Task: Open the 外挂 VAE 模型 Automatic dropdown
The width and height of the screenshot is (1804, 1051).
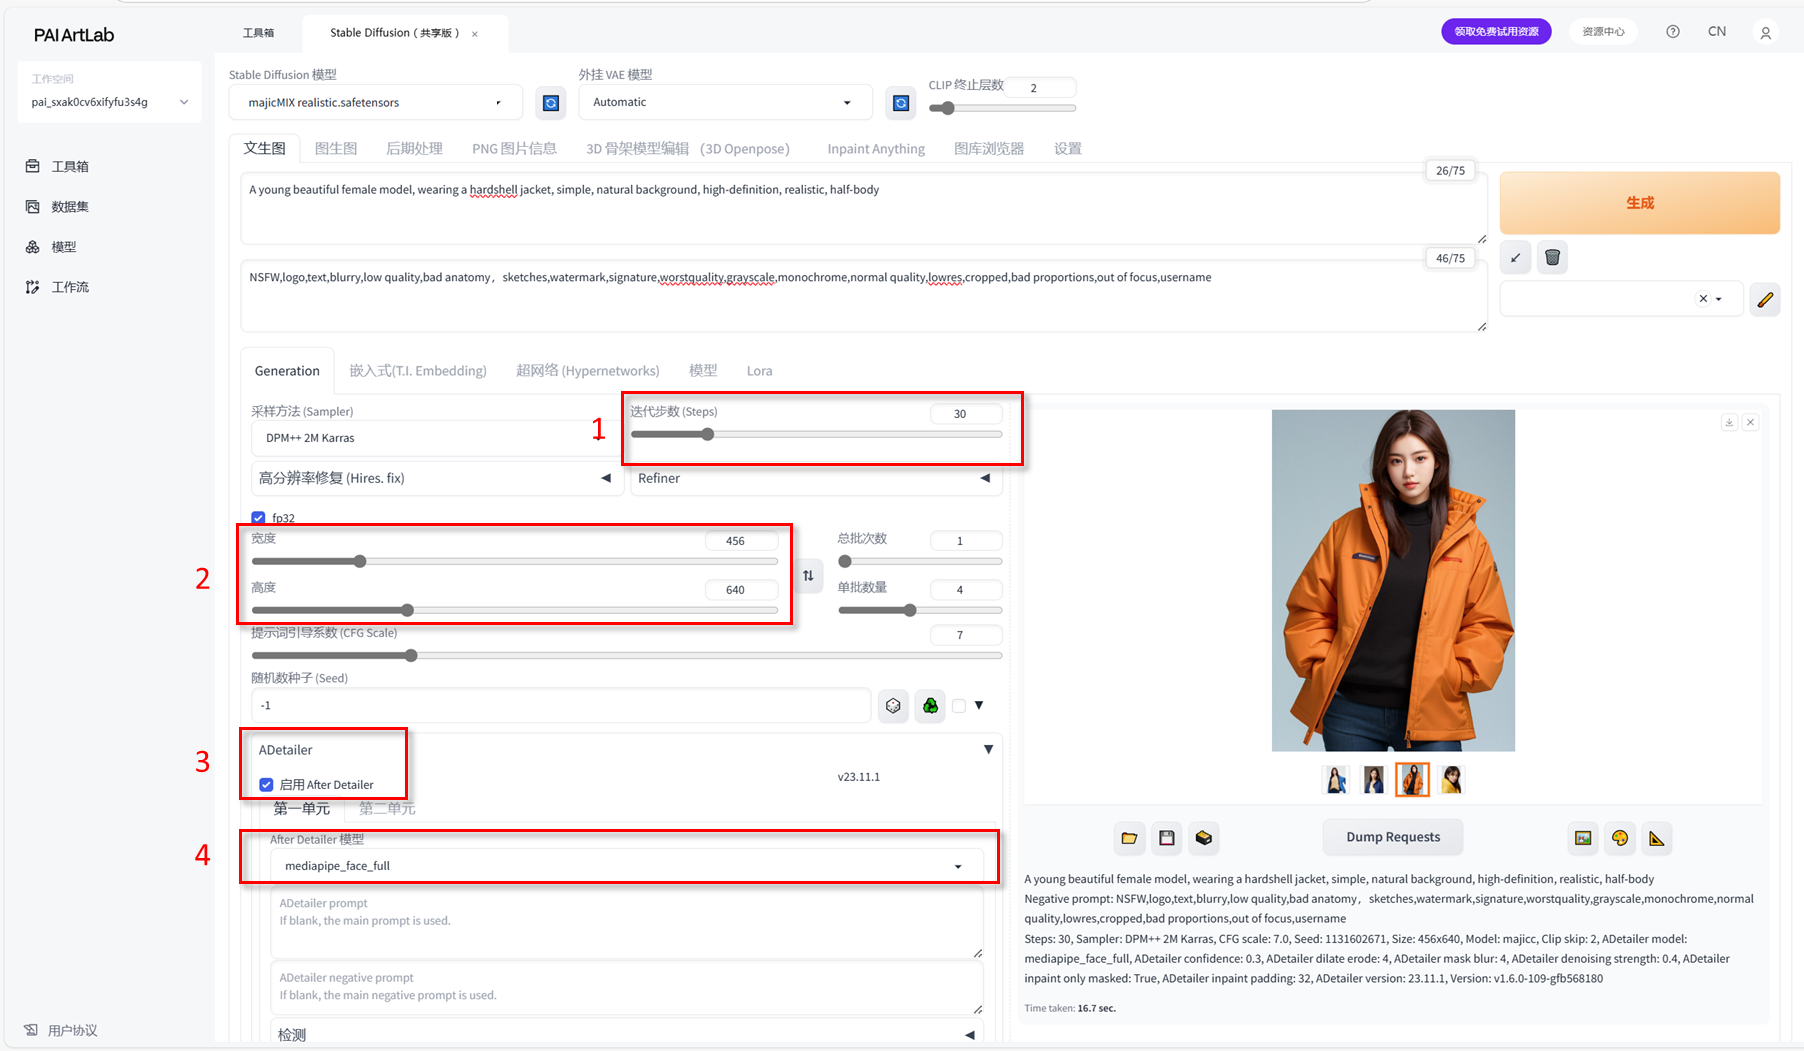Action: click(724, 102)
